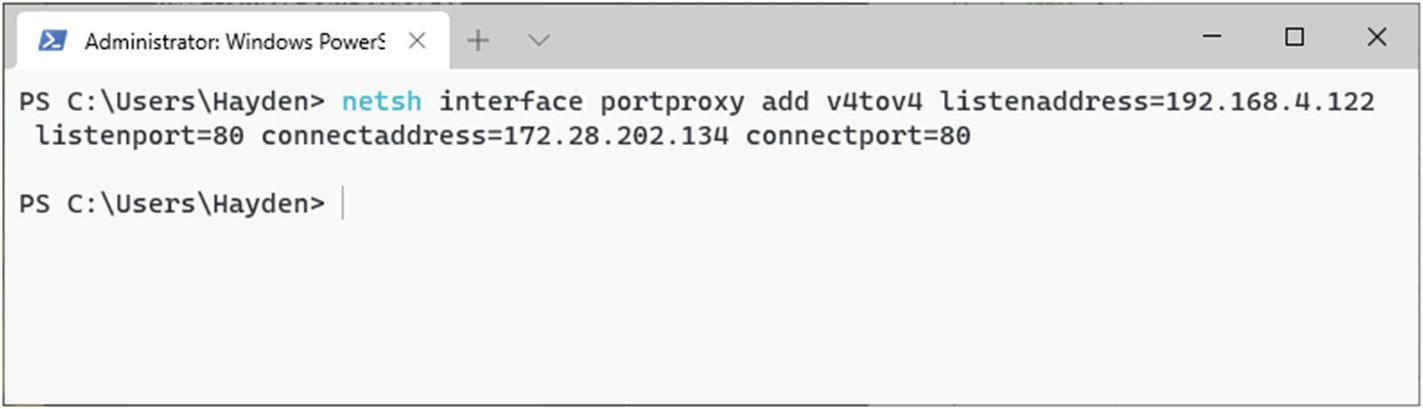Click the PowerShell icon in the tab
Viewport: 1423px width, 409px height.
click(52, 40)
